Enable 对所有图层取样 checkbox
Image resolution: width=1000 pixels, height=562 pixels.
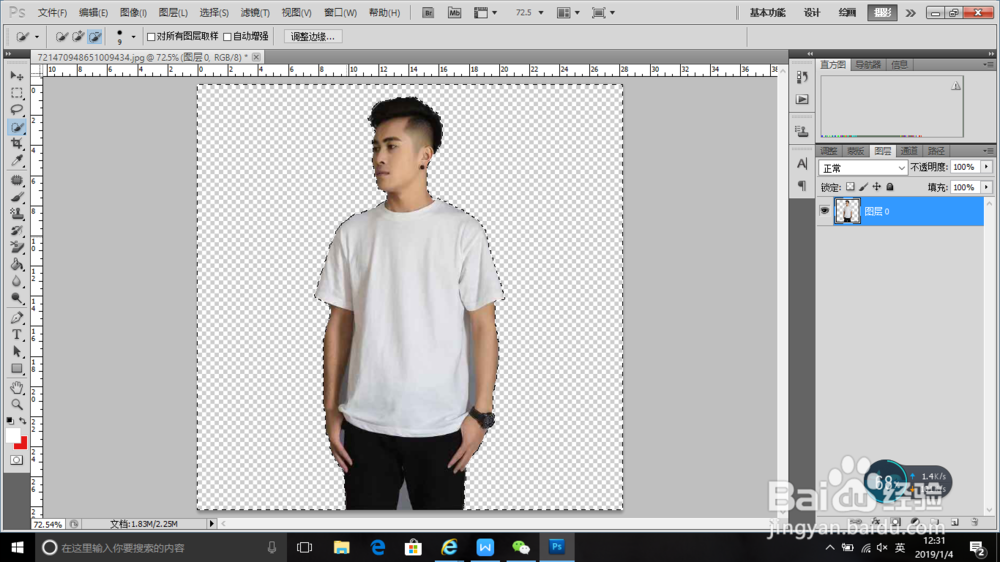(x=151, y=37)
